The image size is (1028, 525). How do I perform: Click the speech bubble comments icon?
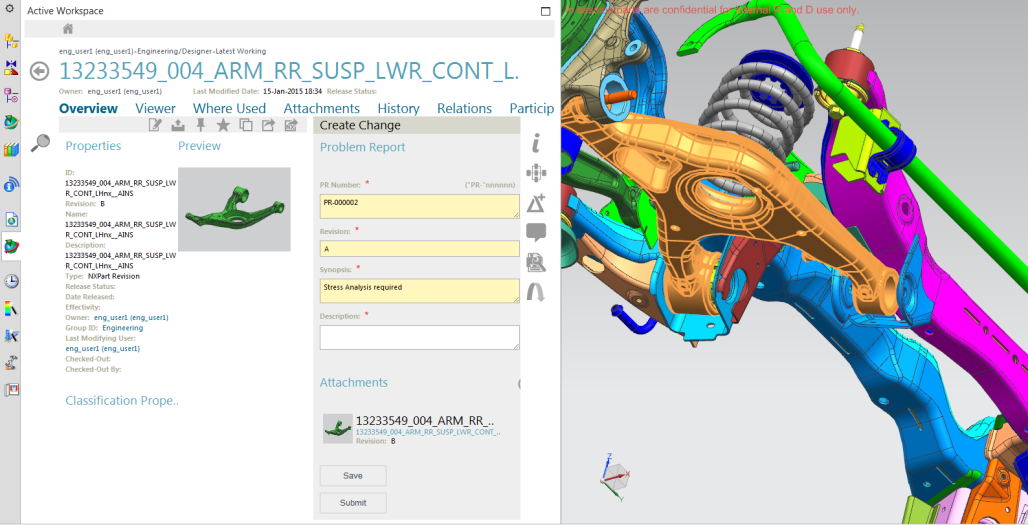pyautogui.click(x=536, y=232)
